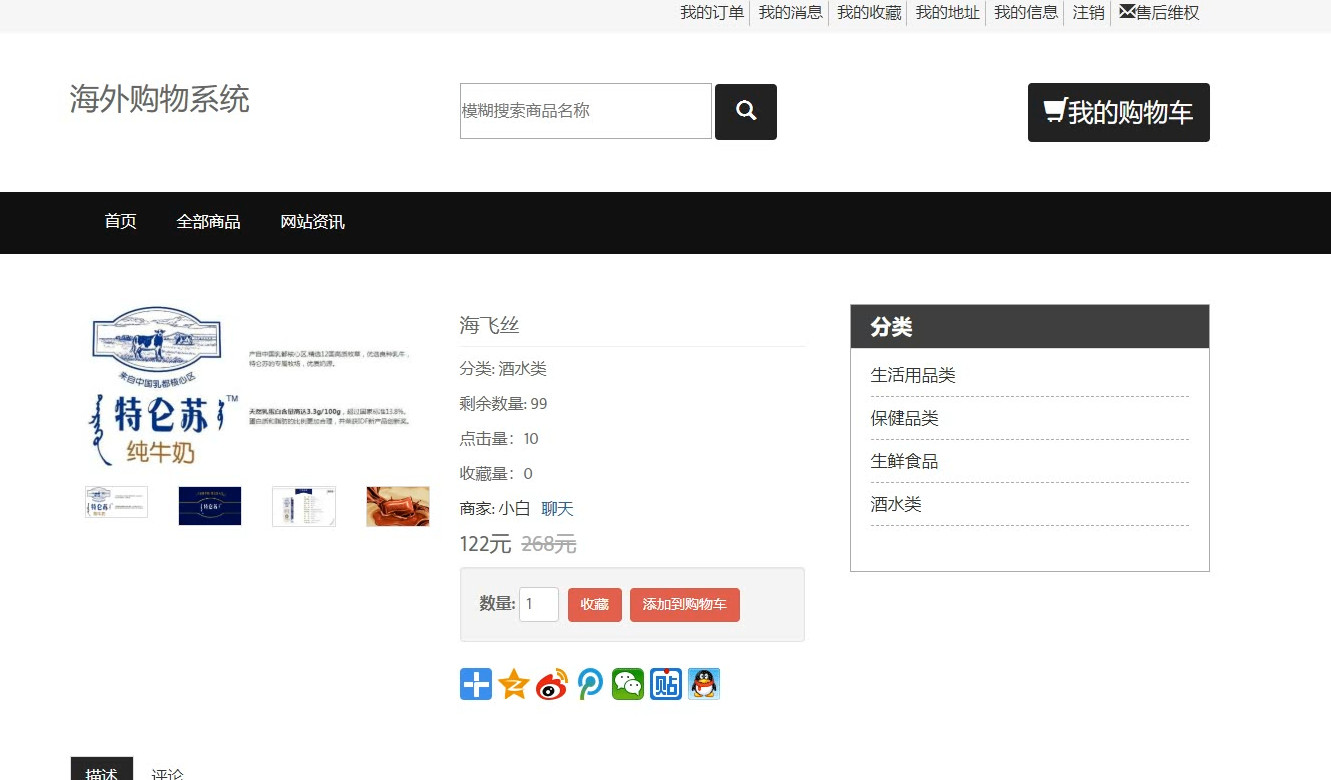This screenshot has width=1331, height=780.
Task: Select 生活用品类 category
Action: coord(913,376)
